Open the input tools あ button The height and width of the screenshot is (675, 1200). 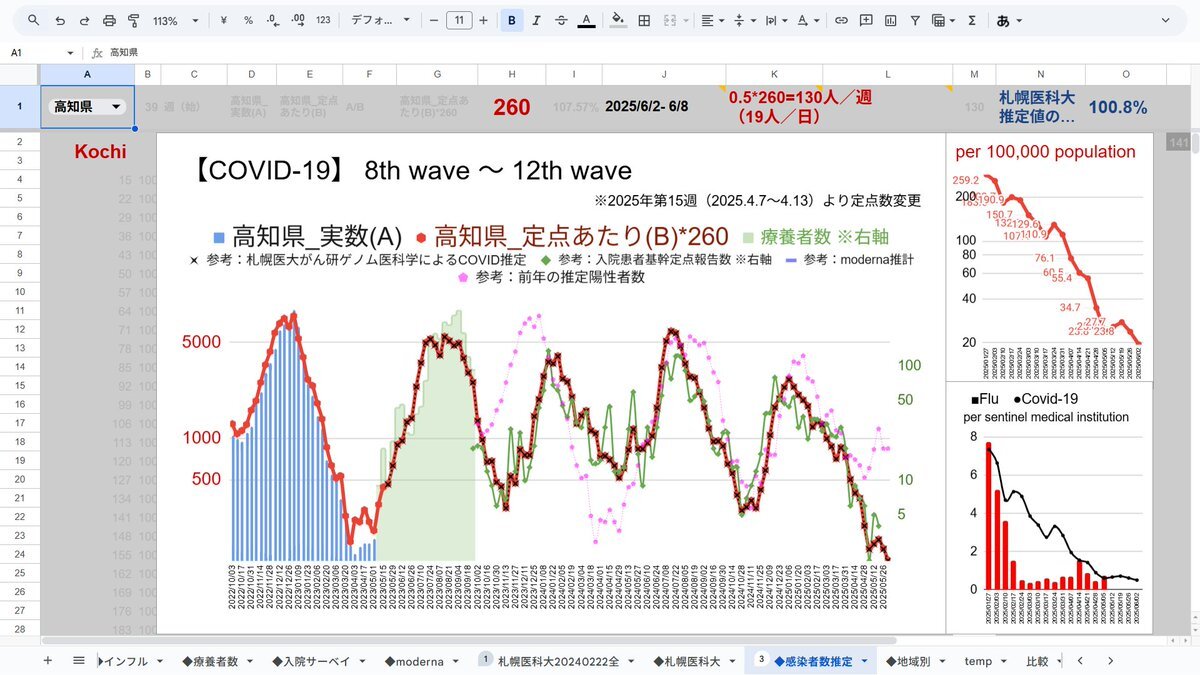(1009, 20)
